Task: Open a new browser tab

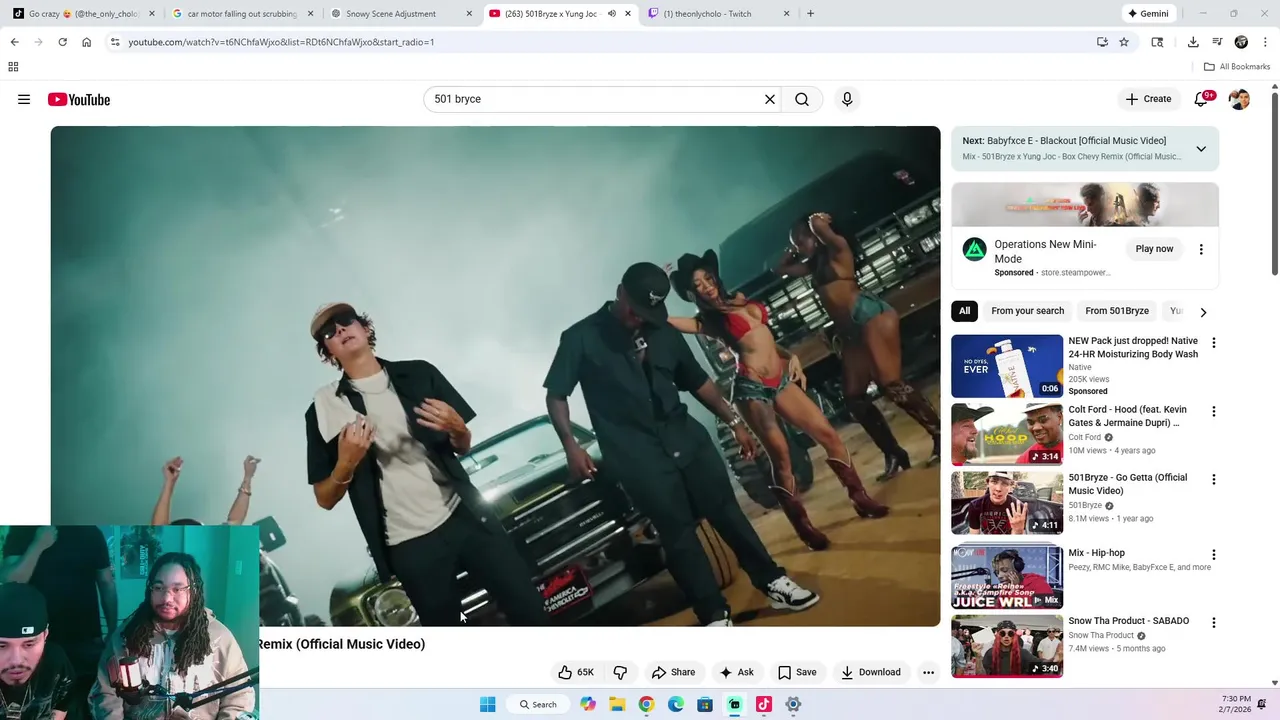Action: (810, 14)
